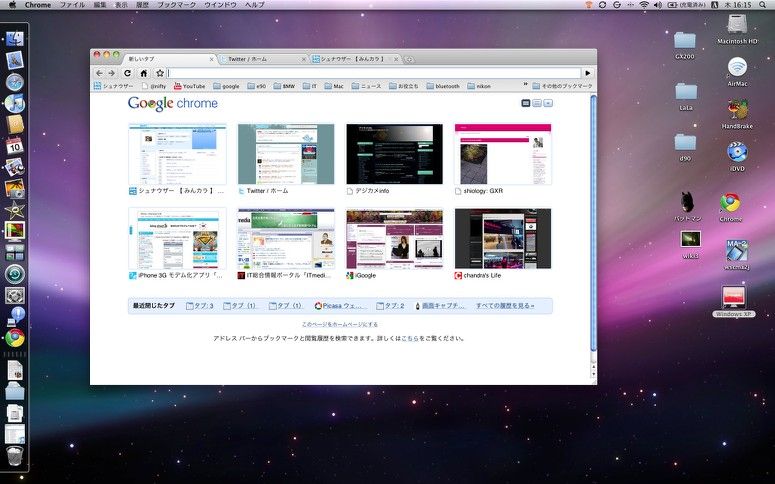Open a new tab with plus button

409,59
